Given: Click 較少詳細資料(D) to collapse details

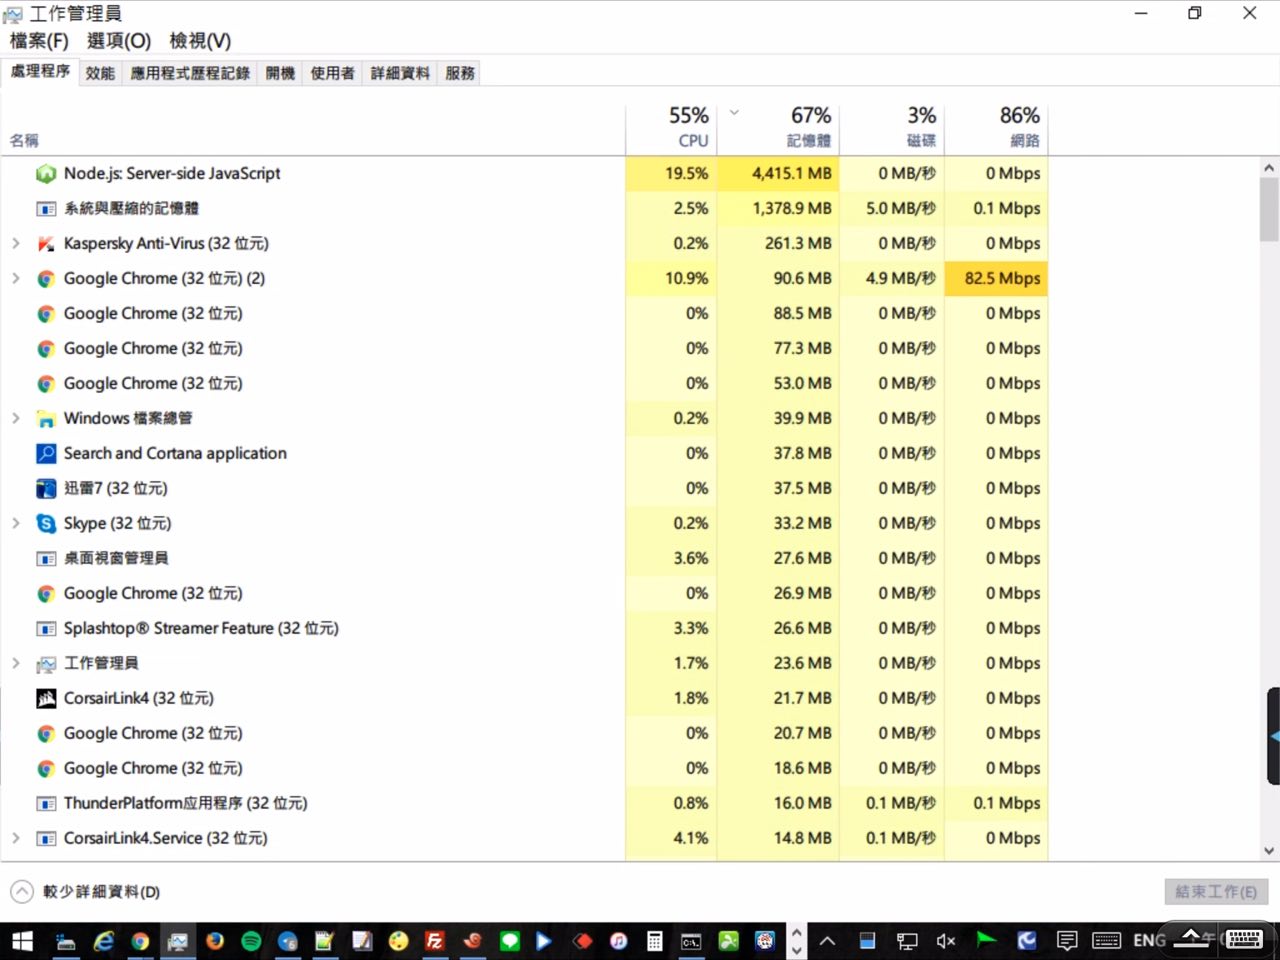Looking at the screenshot, I should 86,892.
